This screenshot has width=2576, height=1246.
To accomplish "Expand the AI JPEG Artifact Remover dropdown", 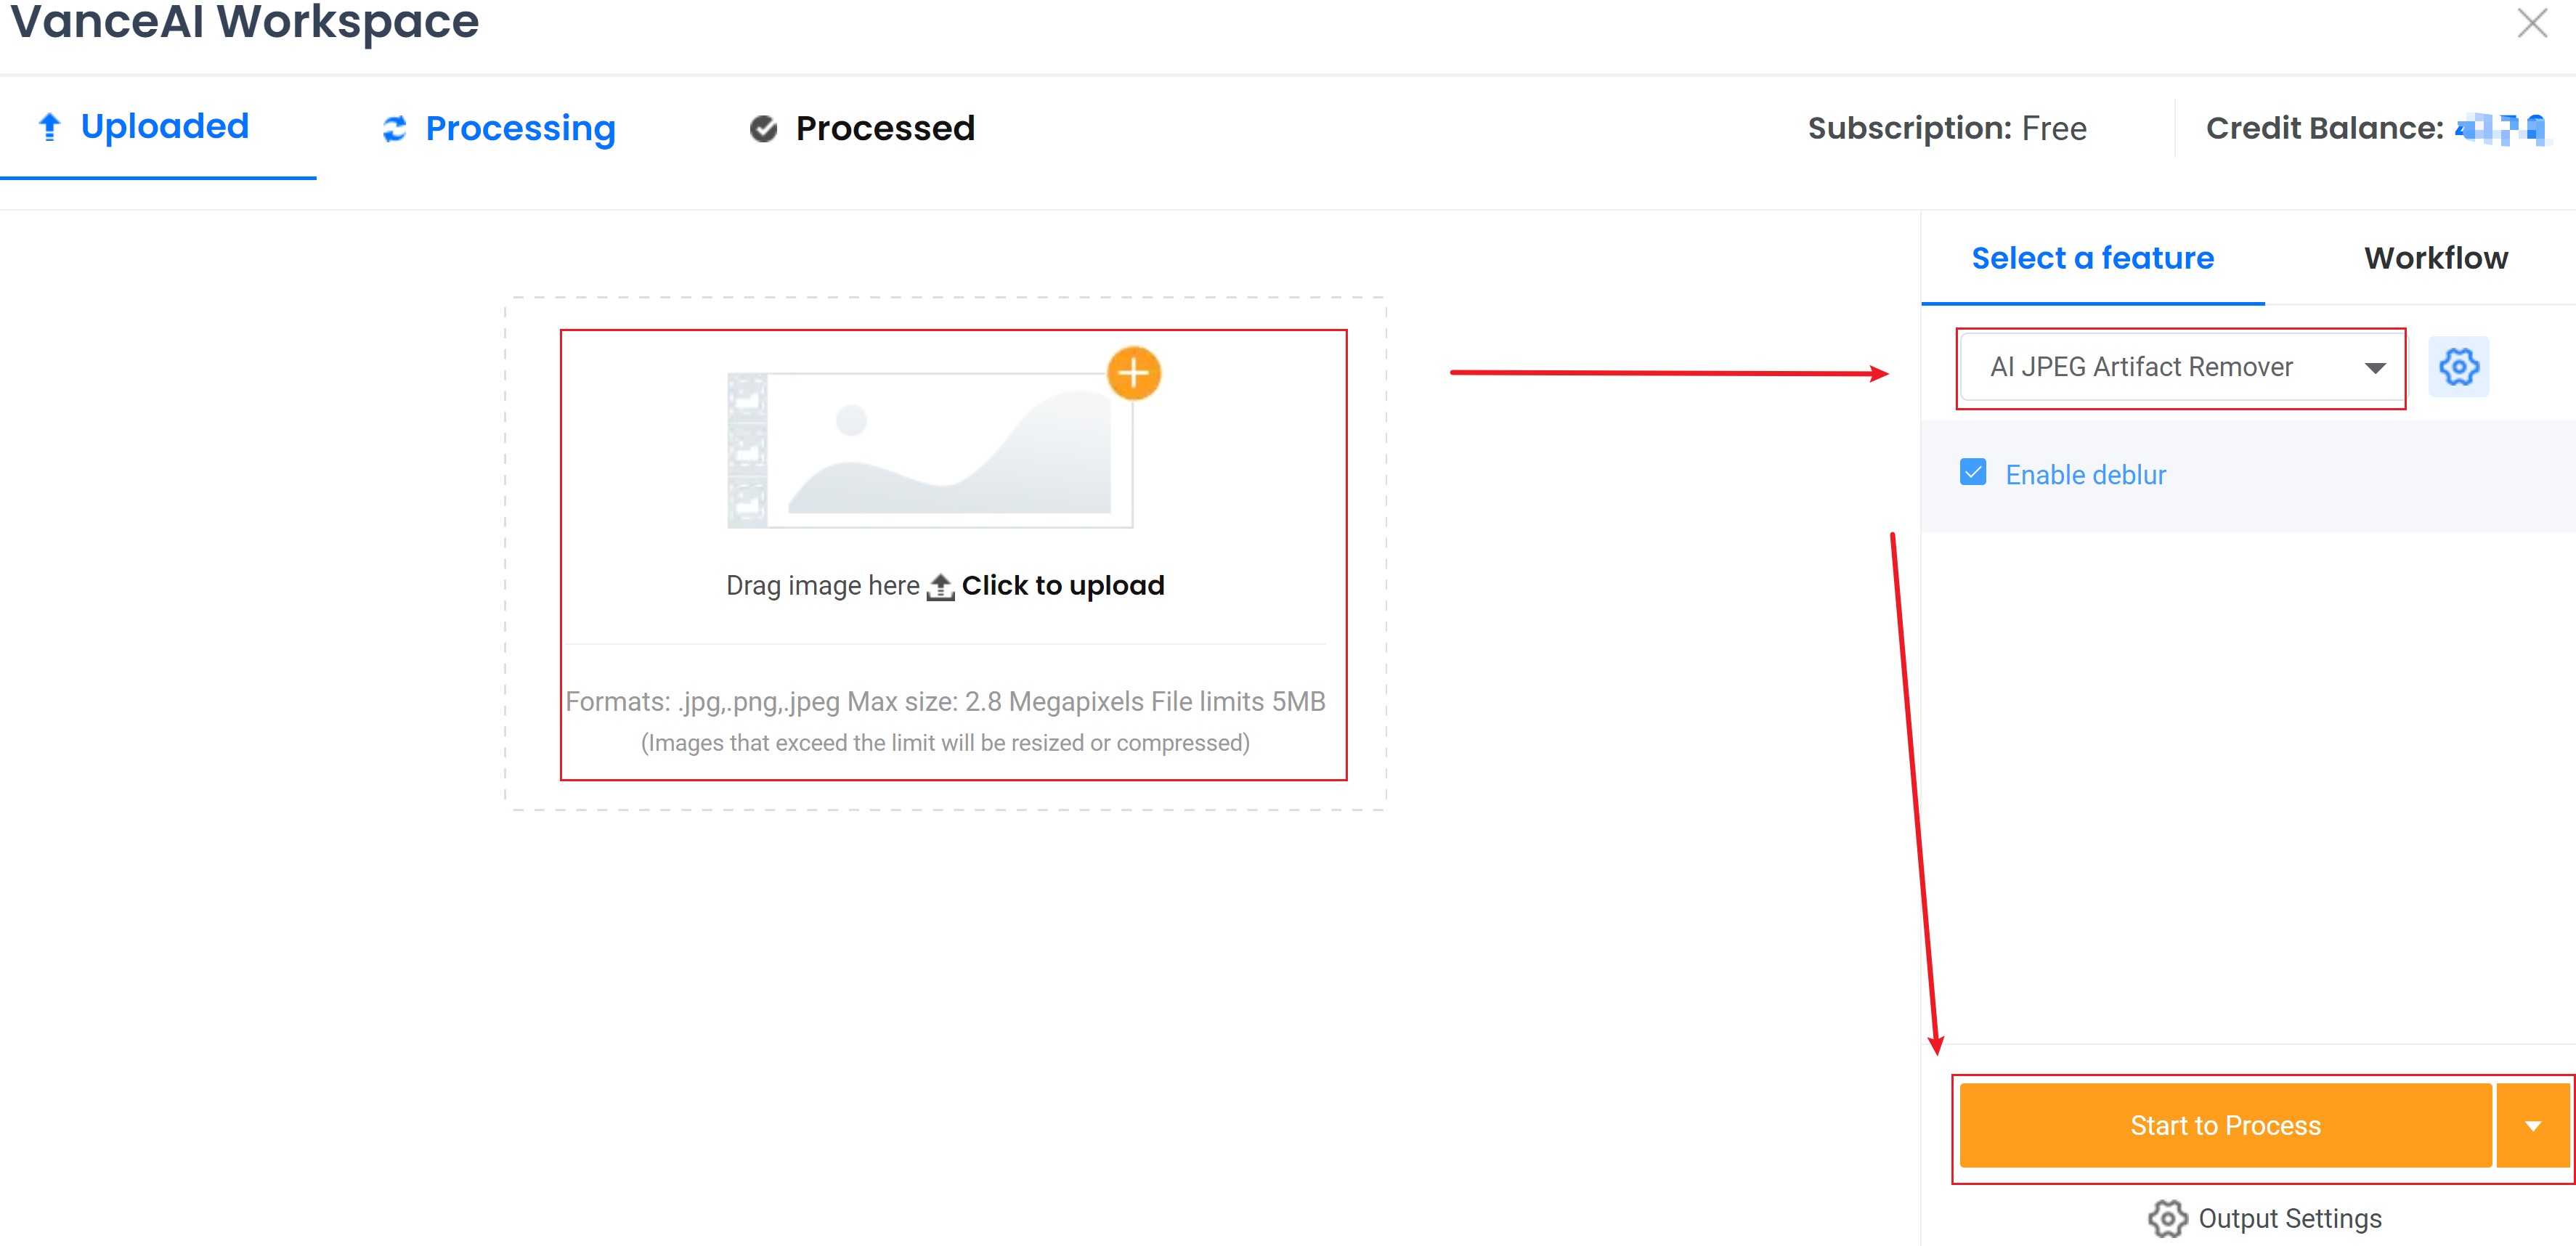I will coord(2180,367).
